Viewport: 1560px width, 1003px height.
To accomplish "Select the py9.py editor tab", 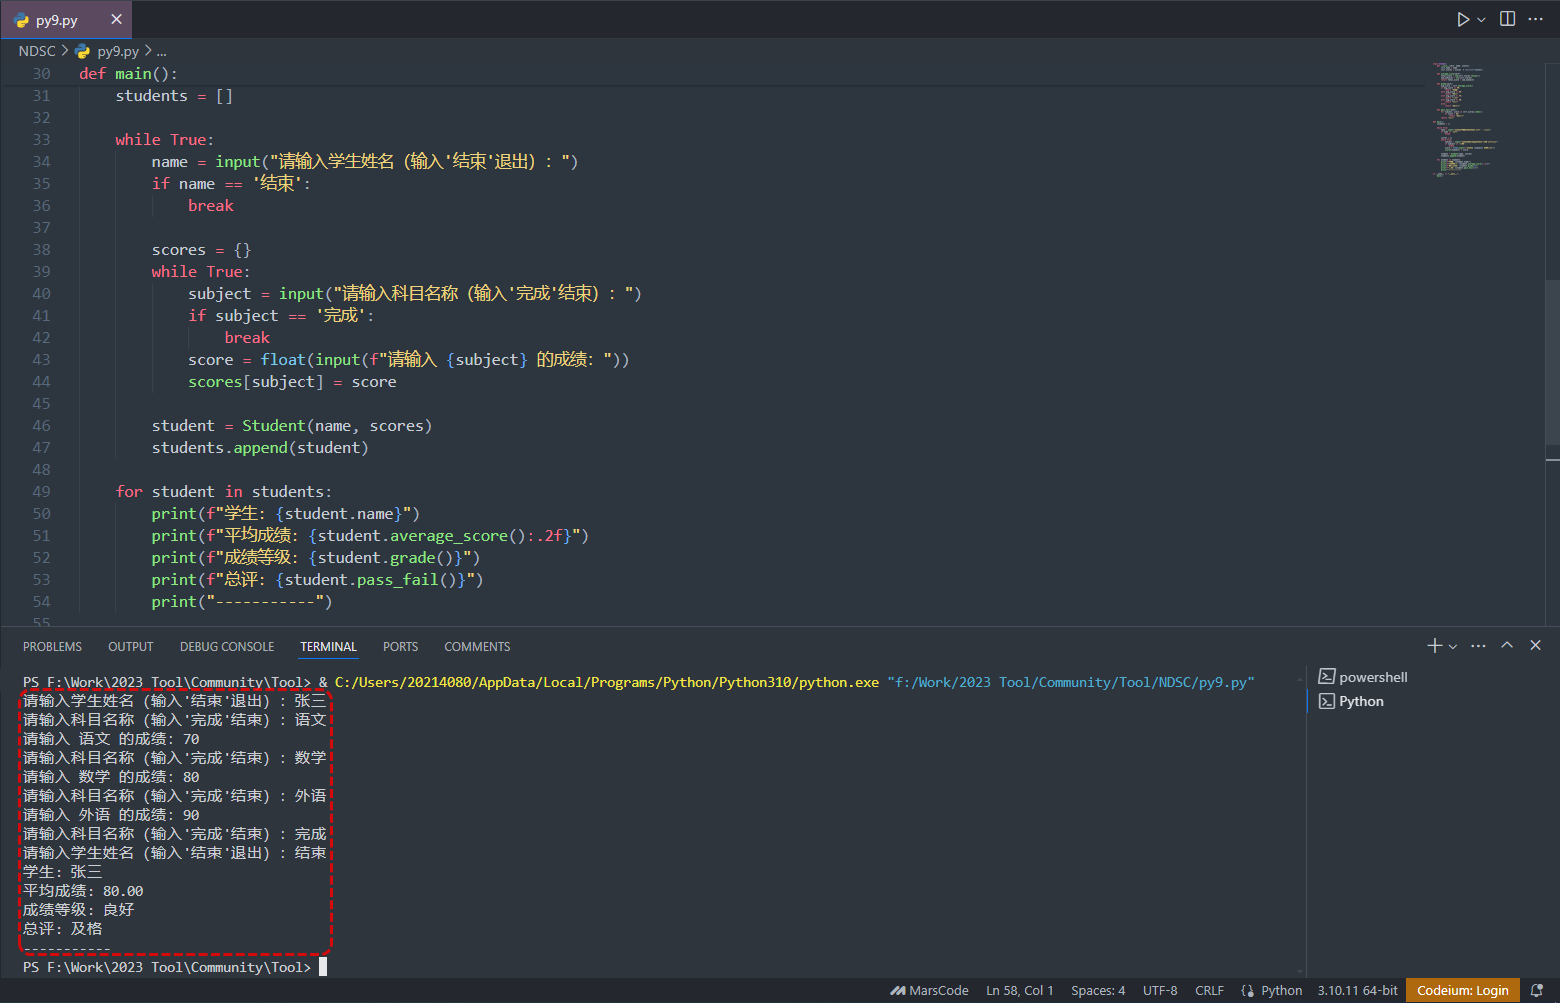I will click(57, 20).
